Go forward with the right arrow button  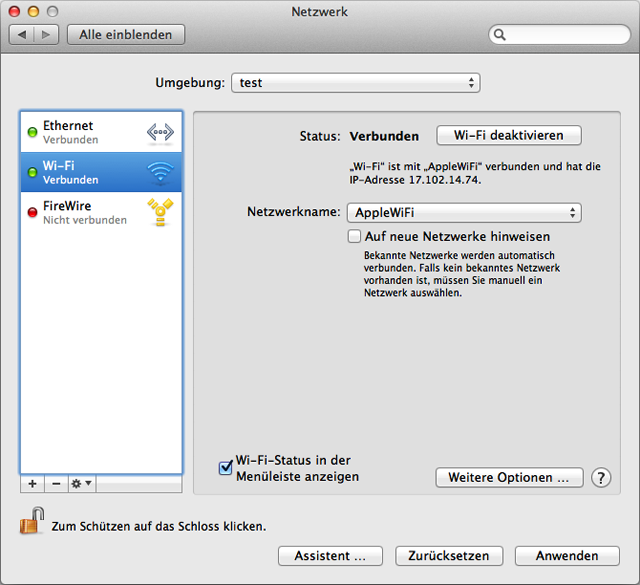point(47,35)
